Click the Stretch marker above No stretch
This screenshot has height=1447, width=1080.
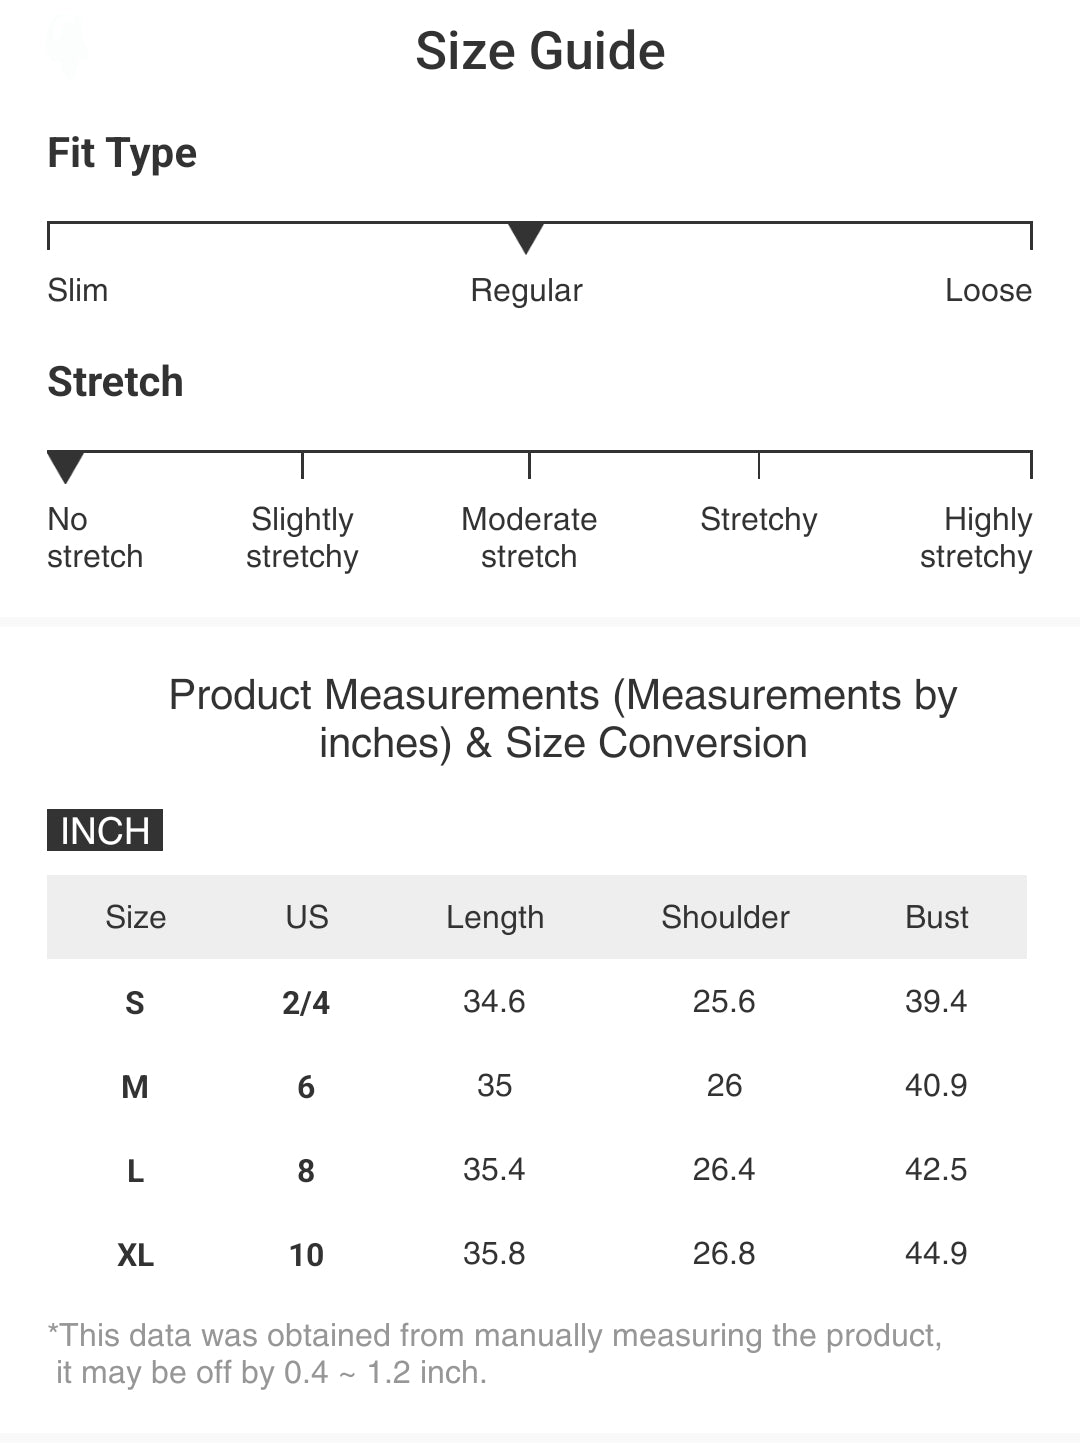pyautogui.click(x=66, y=466)
